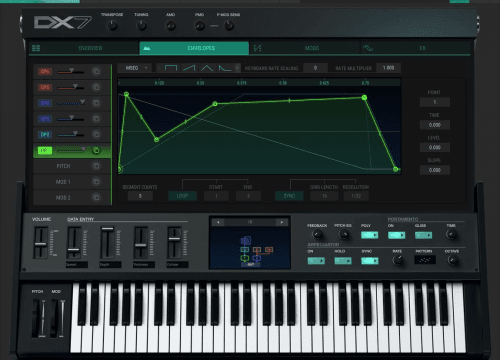Image resolution: width=500 pixels, height=360 pixels.
Task: Click the Tuning knob
Action: [x=141, y=26]
